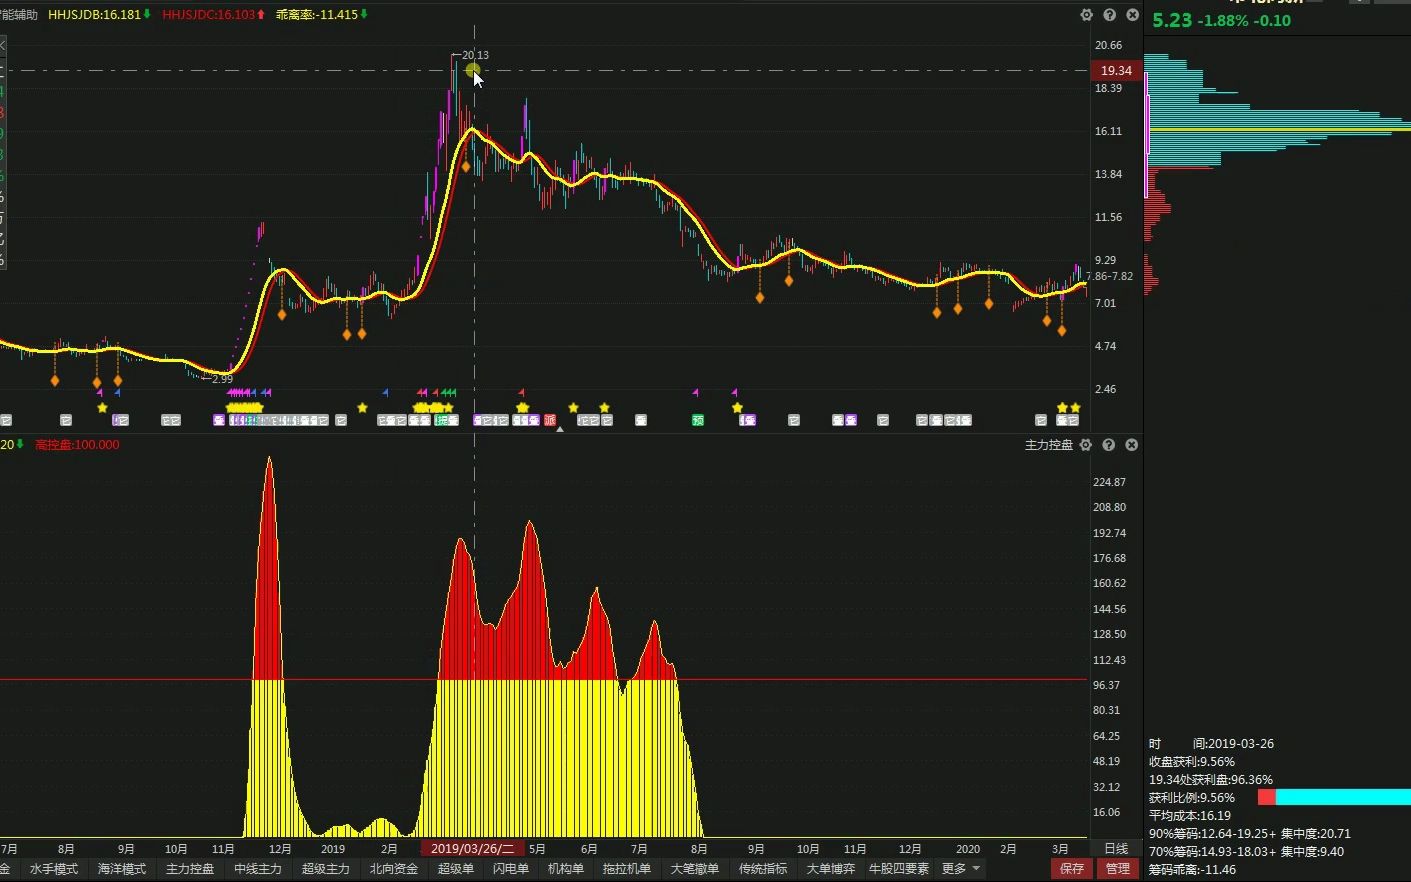Click the red 派 event marker

pyautogui.click(x=550, y=420)
